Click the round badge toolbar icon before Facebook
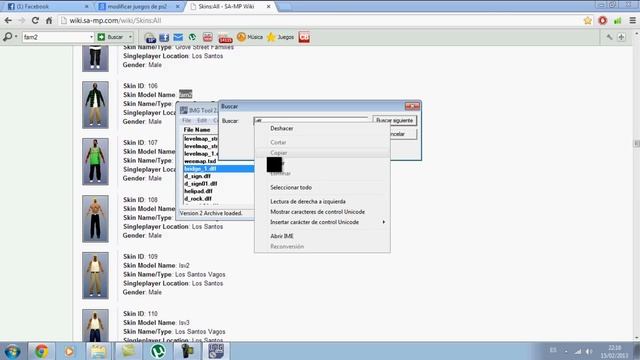The width and height of the screenshot is (640, 360). [150, 38]
